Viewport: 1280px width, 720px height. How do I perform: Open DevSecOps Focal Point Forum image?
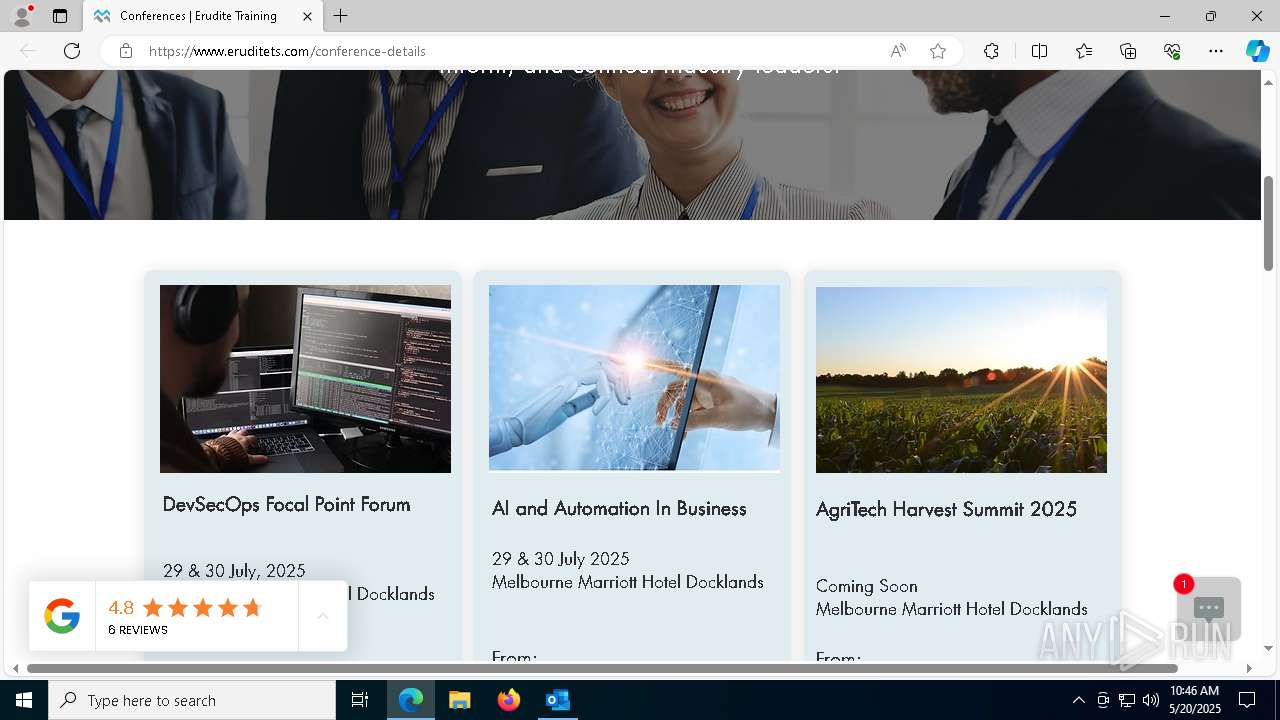tap(305, 379)
